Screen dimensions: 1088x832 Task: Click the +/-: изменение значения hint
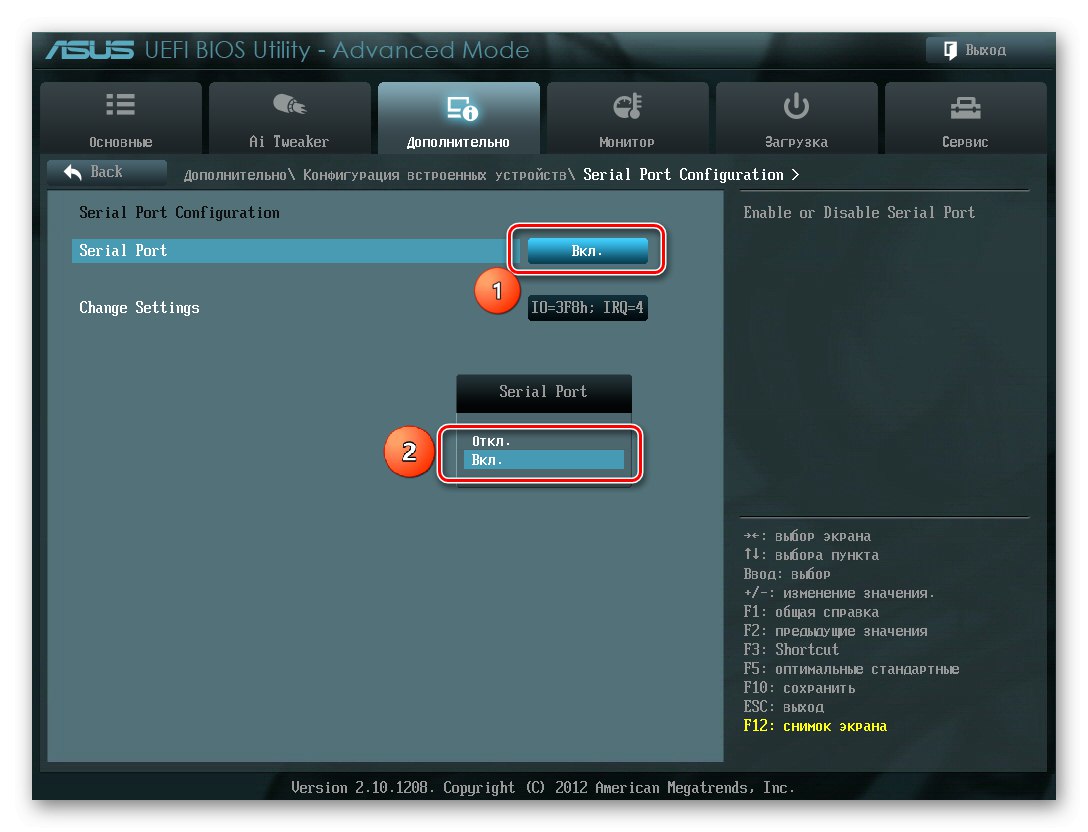(x=839, y=593)
